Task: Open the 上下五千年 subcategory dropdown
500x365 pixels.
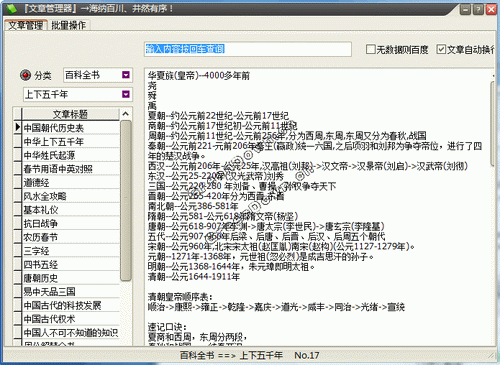Action: [x=126, y=94]
